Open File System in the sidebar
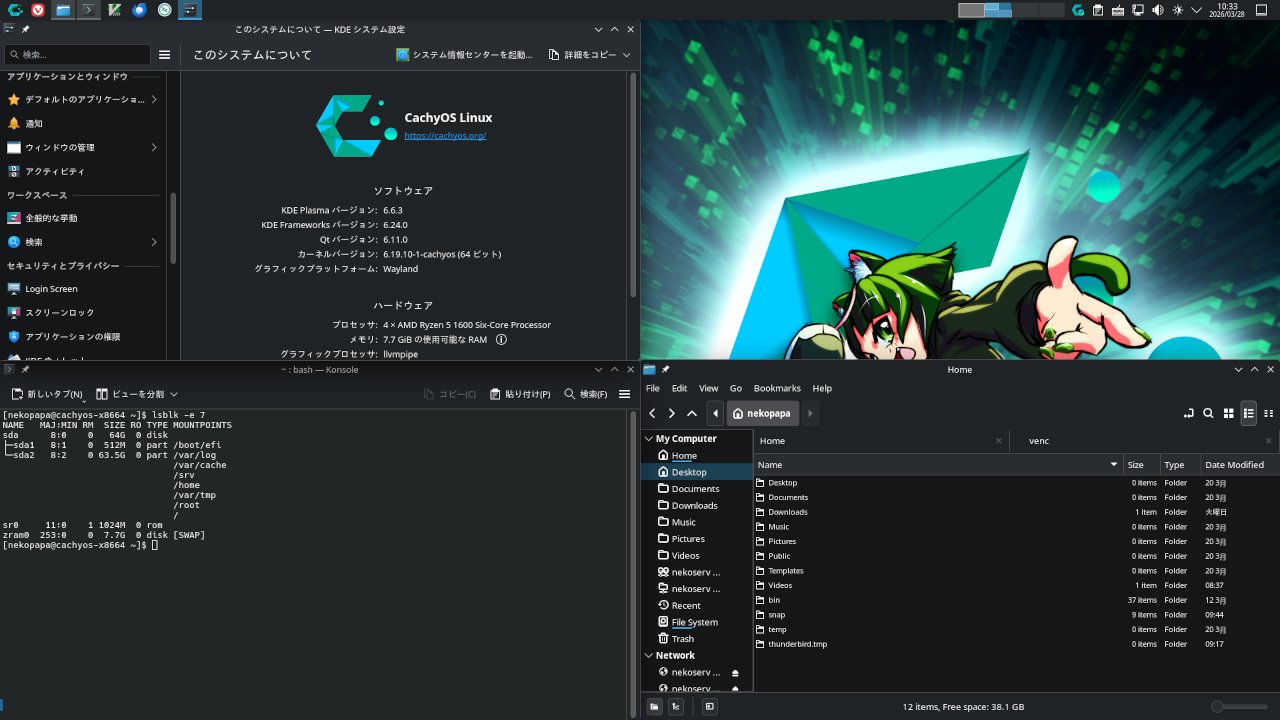This screenshot has width=1280, height=720. coord(697,622)
